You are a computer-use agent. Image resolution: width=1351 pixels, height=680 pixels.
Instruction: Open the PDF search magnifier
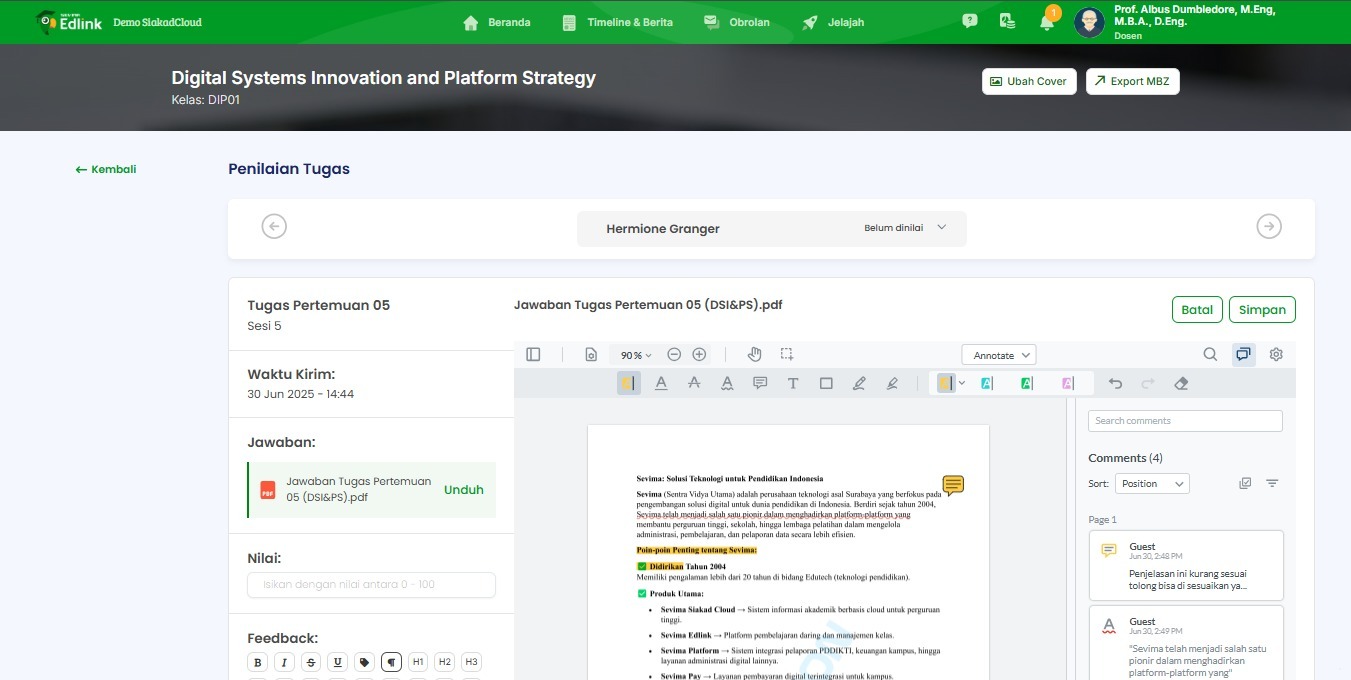1210,354
